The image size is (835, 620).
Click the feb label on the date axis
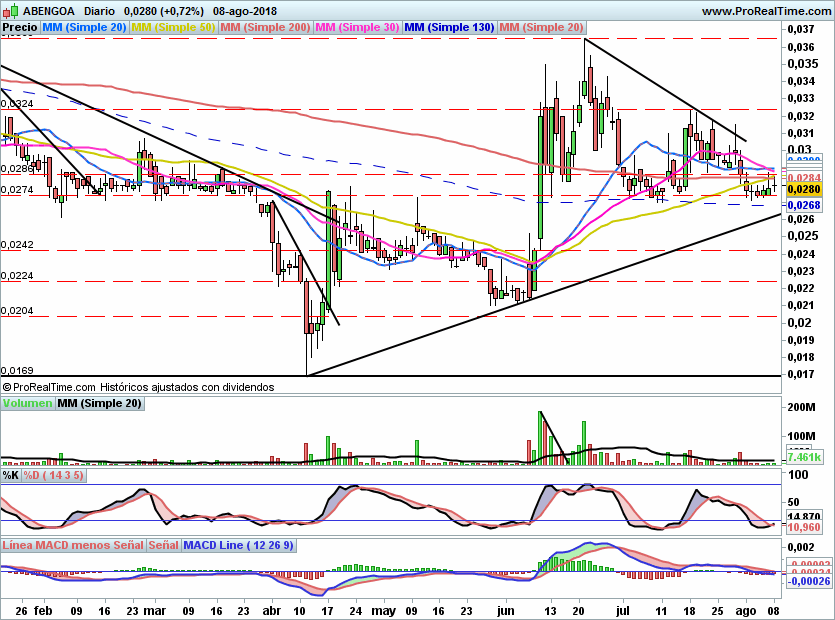[43, 611]
